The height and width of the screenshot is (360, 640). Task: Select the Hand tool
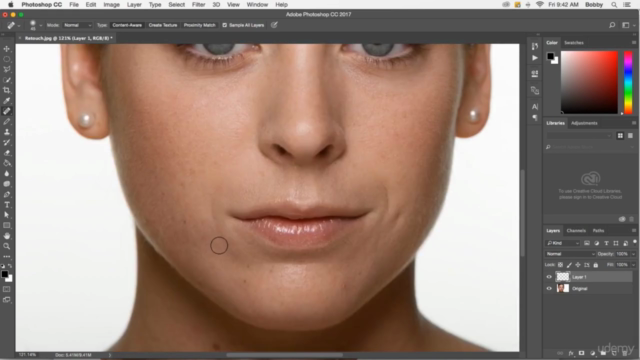[x=7, y=236]
